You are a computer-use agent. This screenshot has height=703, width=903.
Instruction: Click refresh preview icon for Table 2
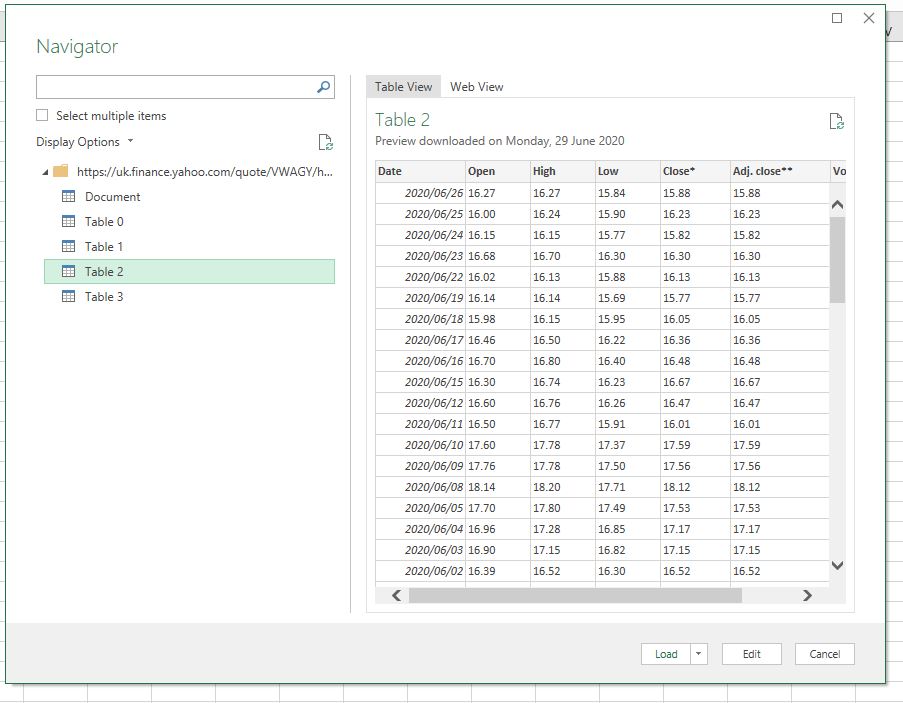pos(836,121)
